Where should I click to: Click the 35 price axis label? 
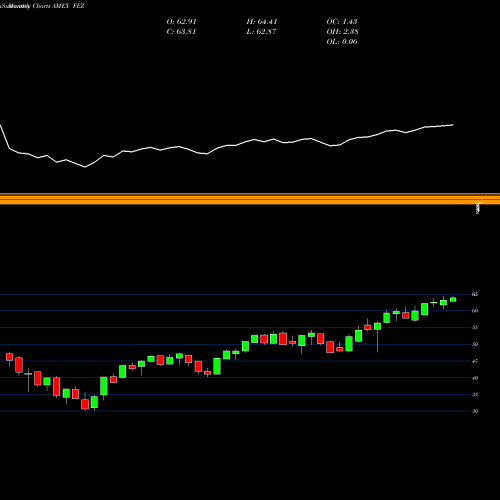(x=475, y=395)
